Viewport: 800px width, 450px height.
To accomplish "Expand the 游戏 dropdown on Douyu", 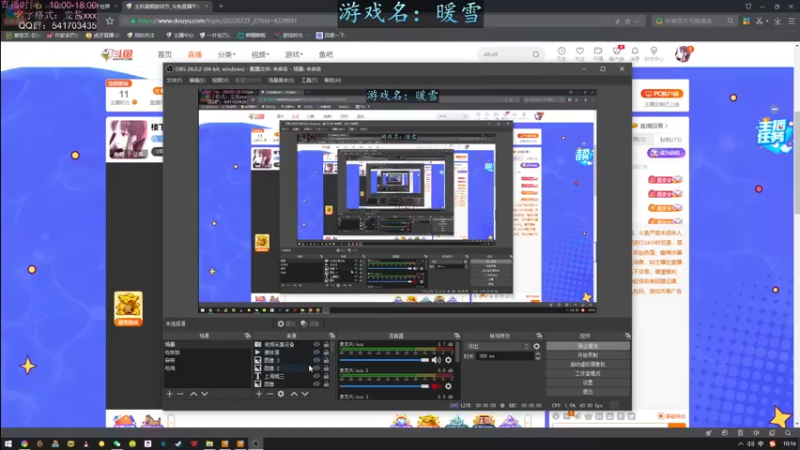I will tap(294, 54).
